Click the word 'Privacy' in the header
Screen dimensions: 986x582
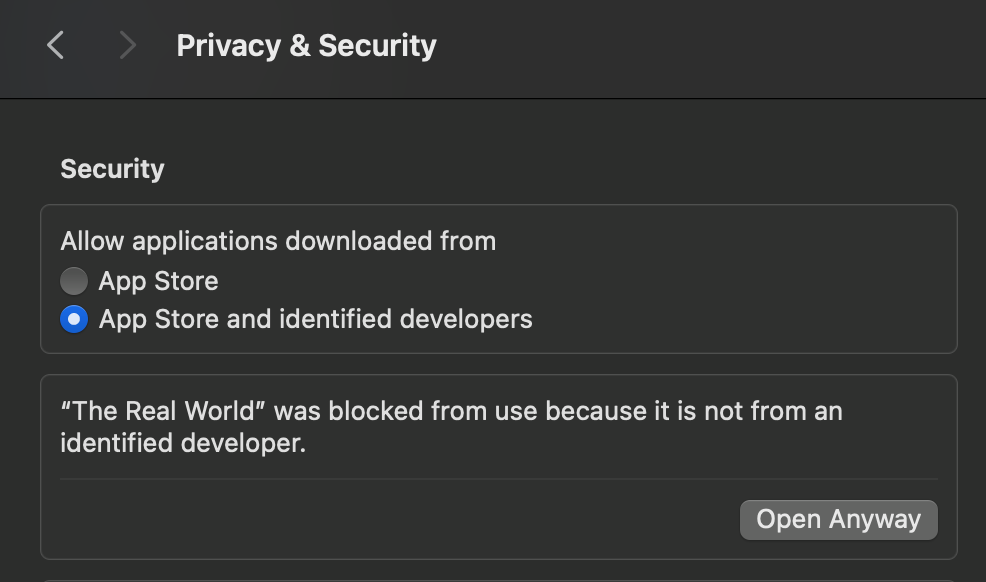point(228,46)
